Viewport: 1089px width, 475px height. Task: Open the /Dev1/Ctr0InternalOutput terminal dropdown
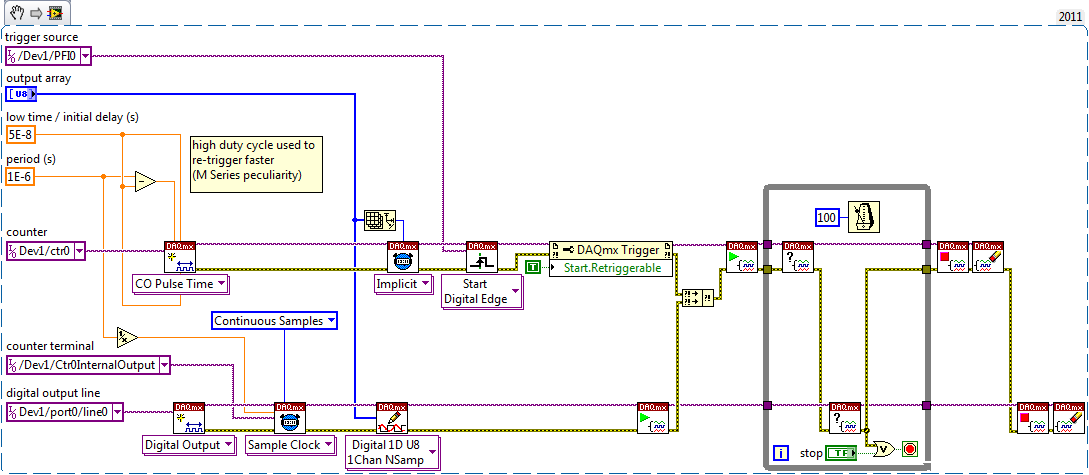(163, 365)
